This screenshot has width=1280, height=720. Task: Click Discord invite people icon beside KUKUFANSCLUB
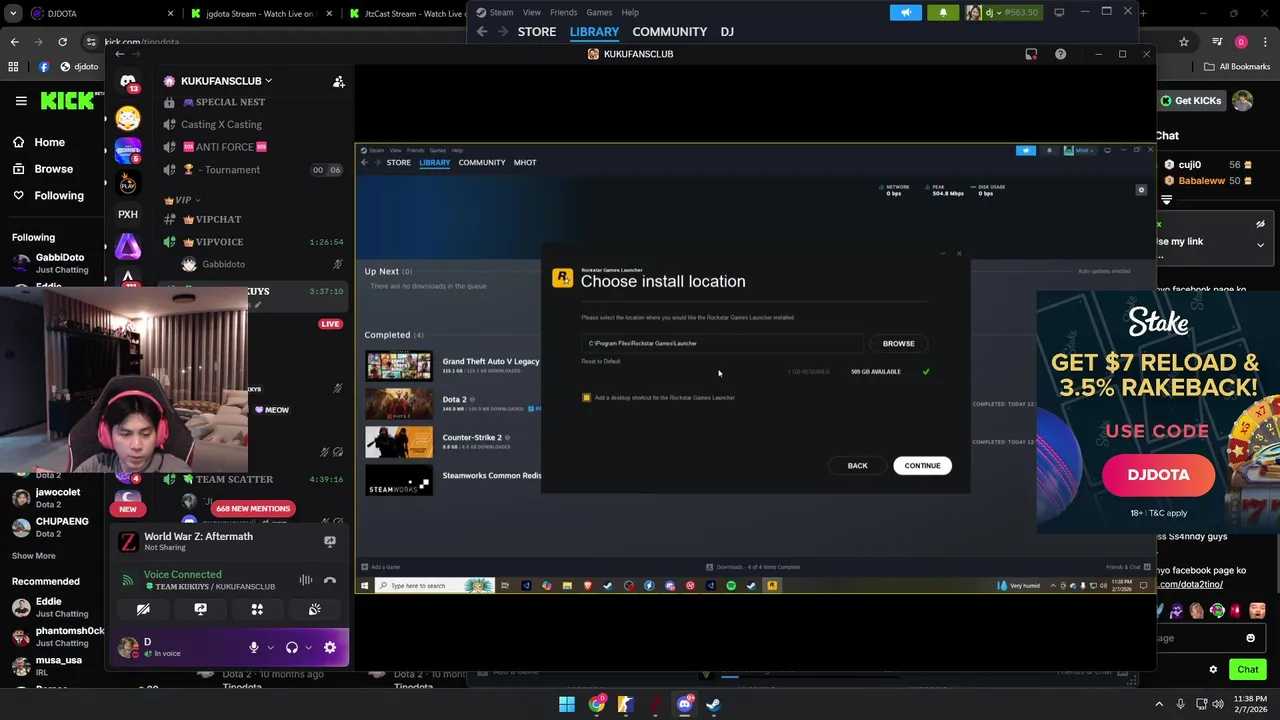339,81
